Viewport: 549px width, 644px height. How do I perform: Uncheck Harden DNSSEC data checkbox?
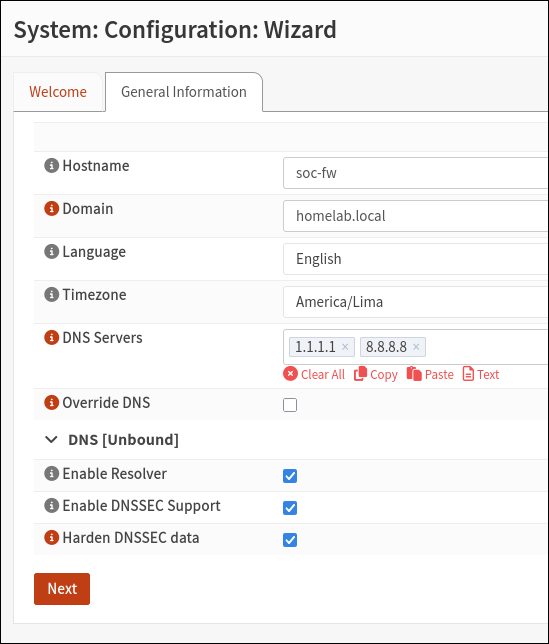tap(290, 540)
